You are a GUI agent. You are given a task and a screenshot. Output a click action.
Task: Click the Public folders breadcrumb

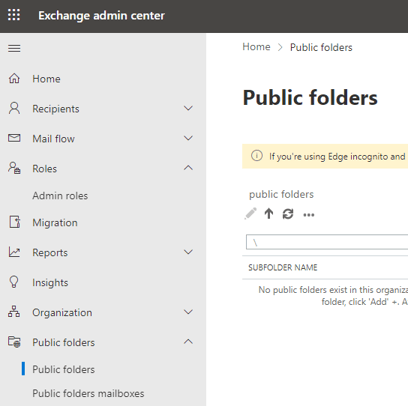pyautogui.click(x=321, y=47)
